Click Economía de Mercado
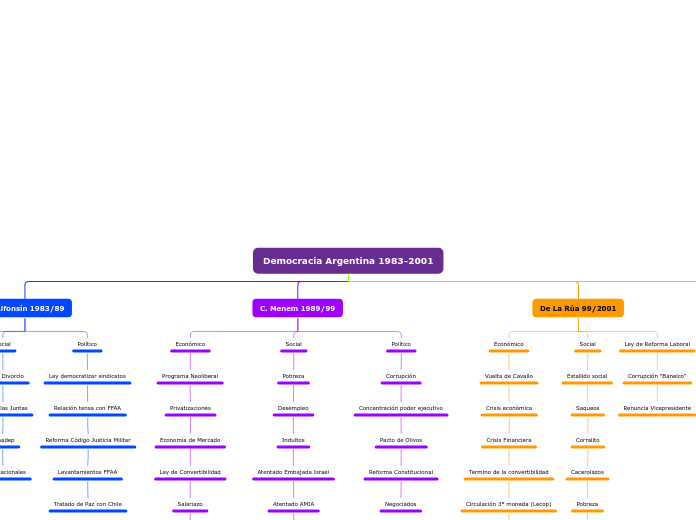The height and width of the screenshot is (520, 696). coord(190,440)
